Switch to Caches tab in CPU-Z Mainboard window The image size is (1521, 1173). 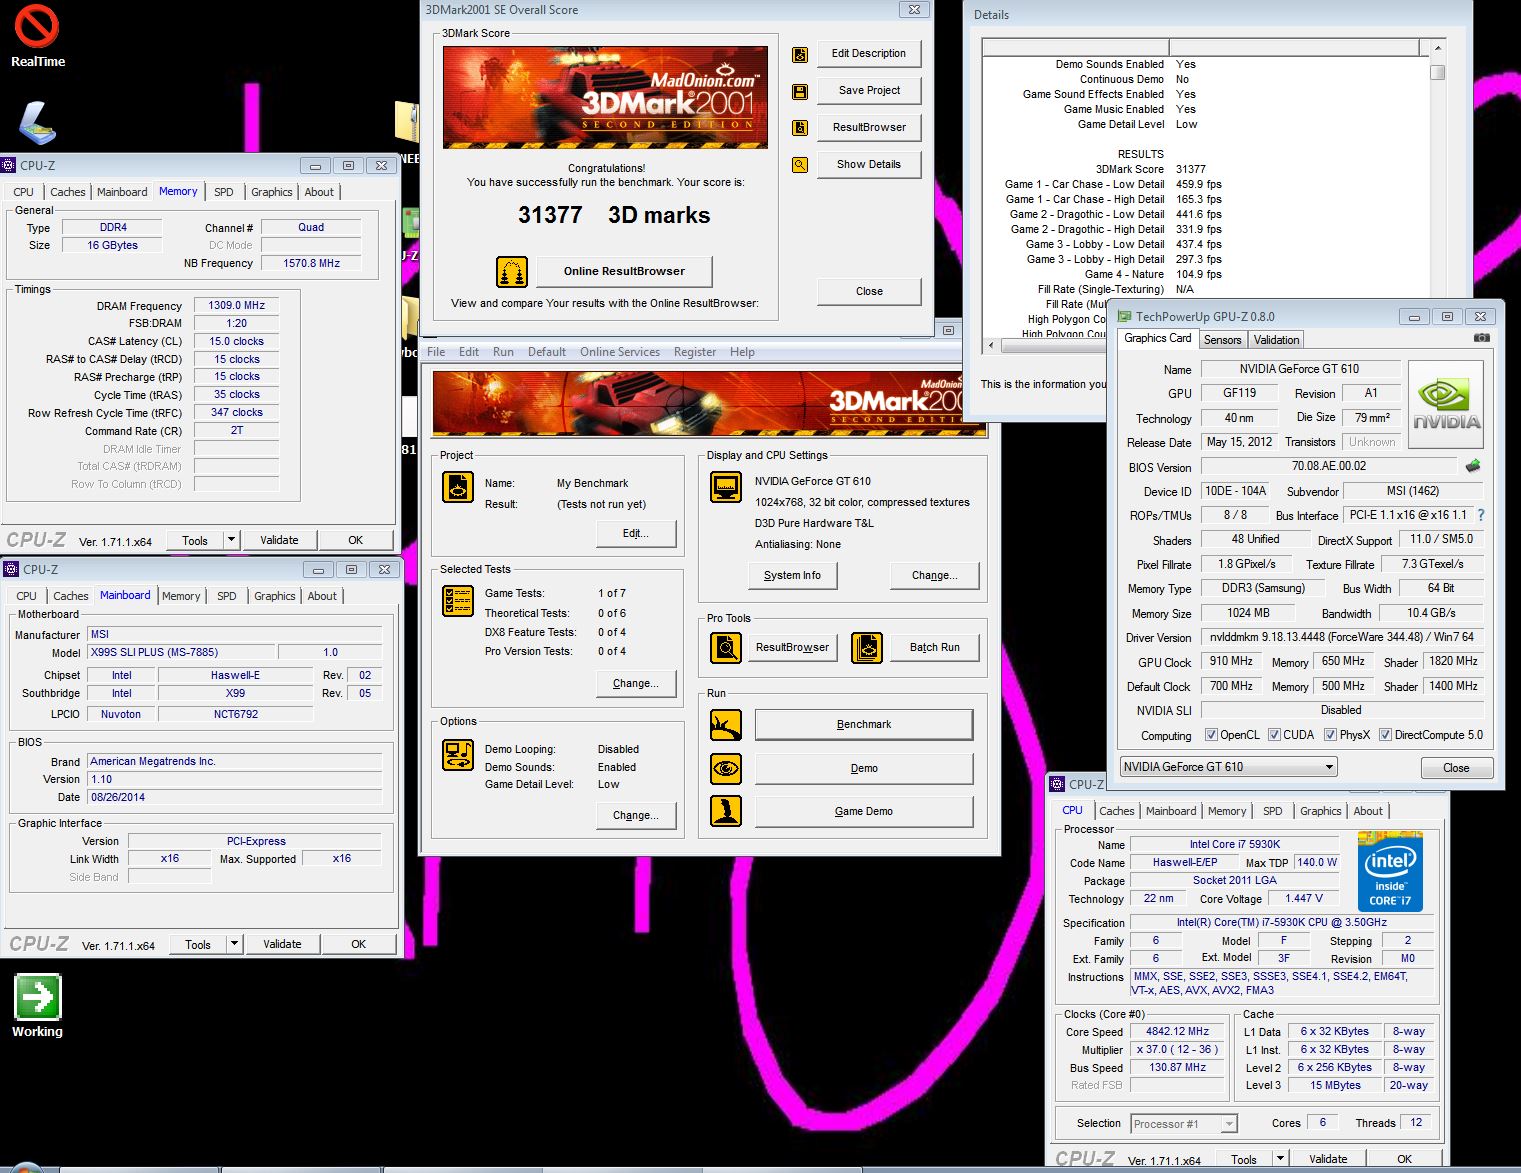point(71,596)
